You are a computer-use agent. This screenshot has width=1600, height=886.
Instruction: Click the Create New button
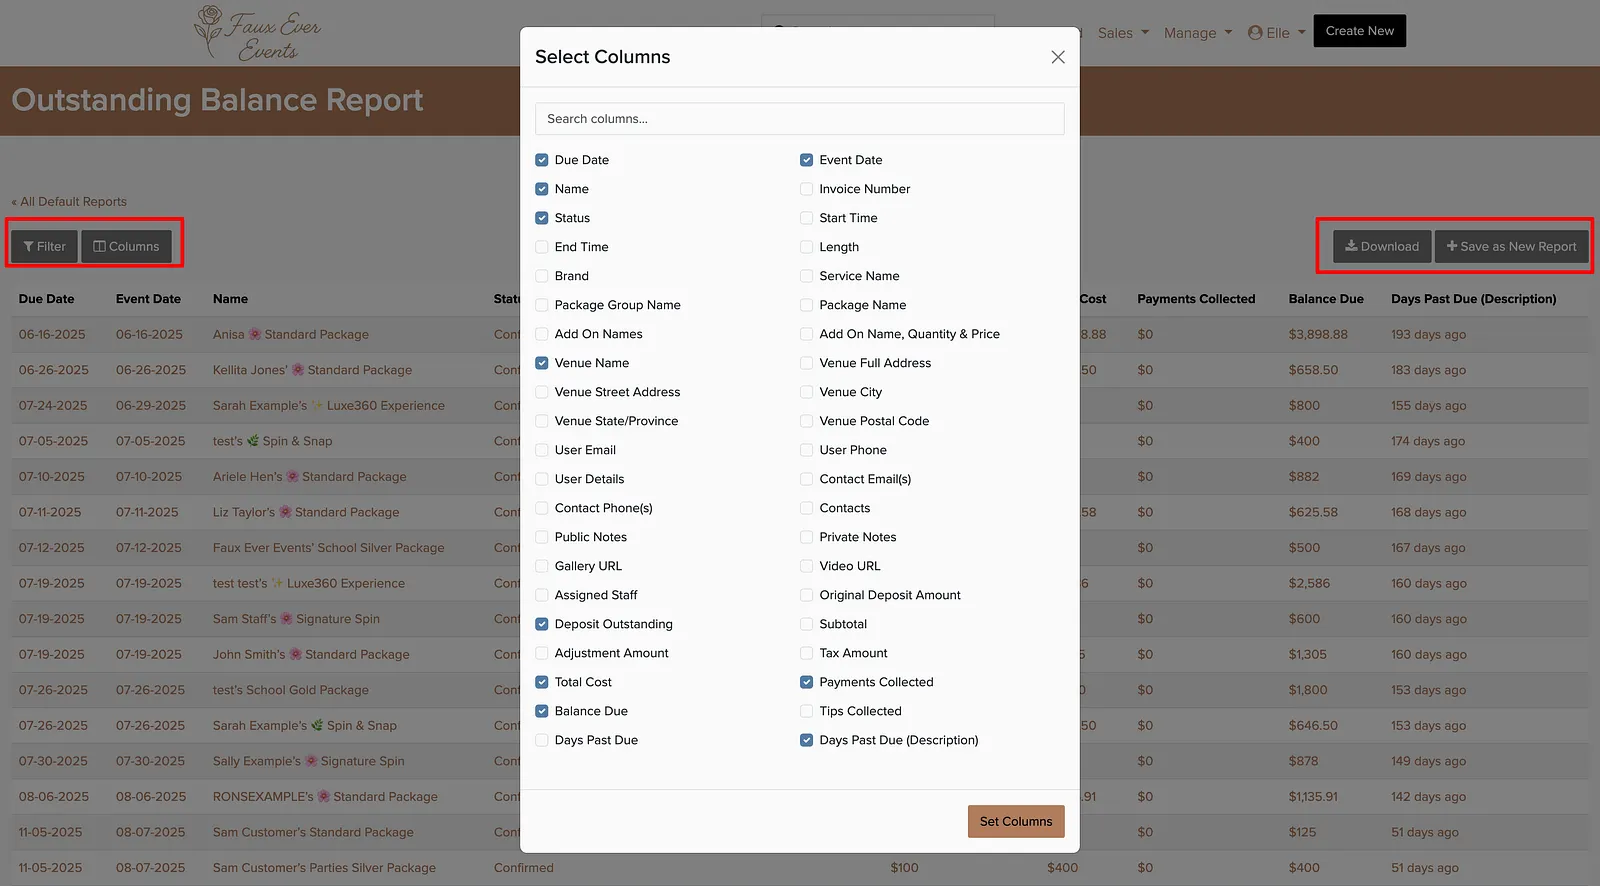pyautogui.click(x=1360, y=31)
